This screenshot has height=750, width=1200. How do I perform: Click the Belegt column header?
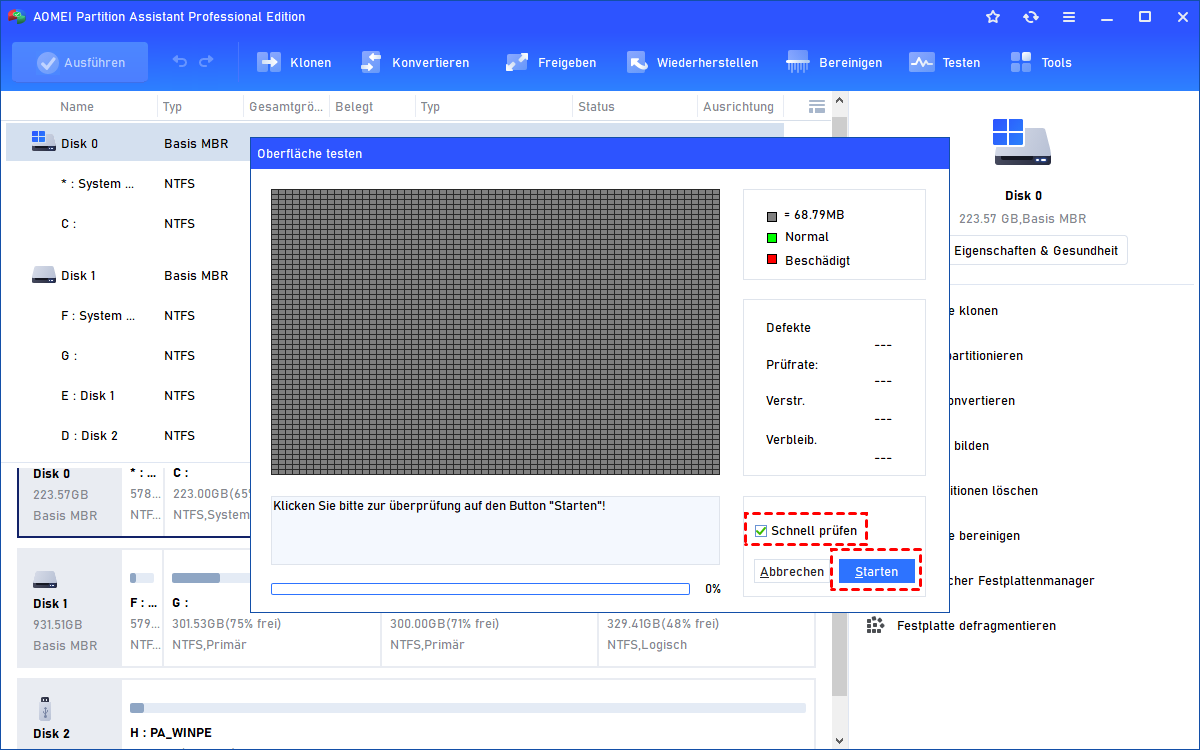(355, 106)
